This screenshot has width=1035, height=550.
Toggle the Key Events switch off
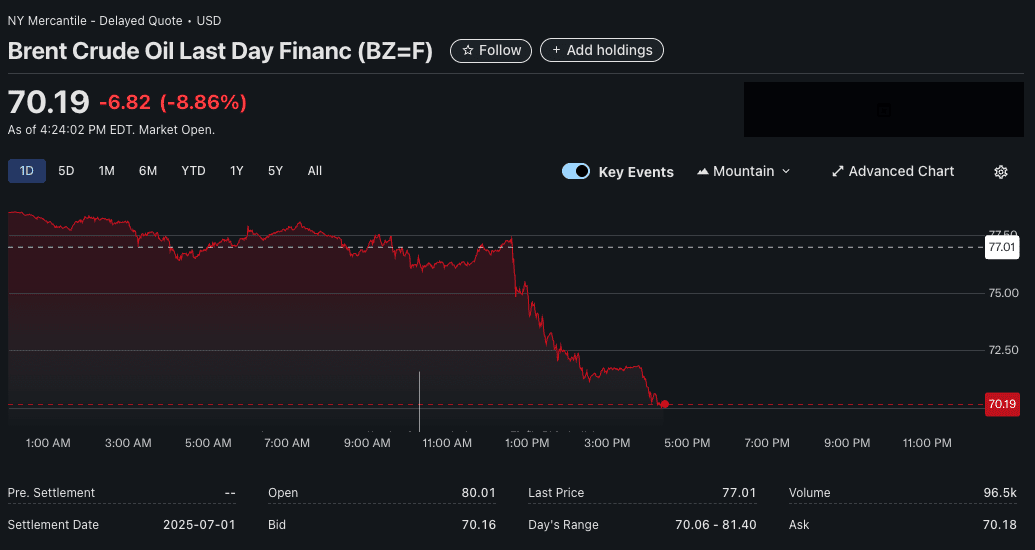coord(576,171)
